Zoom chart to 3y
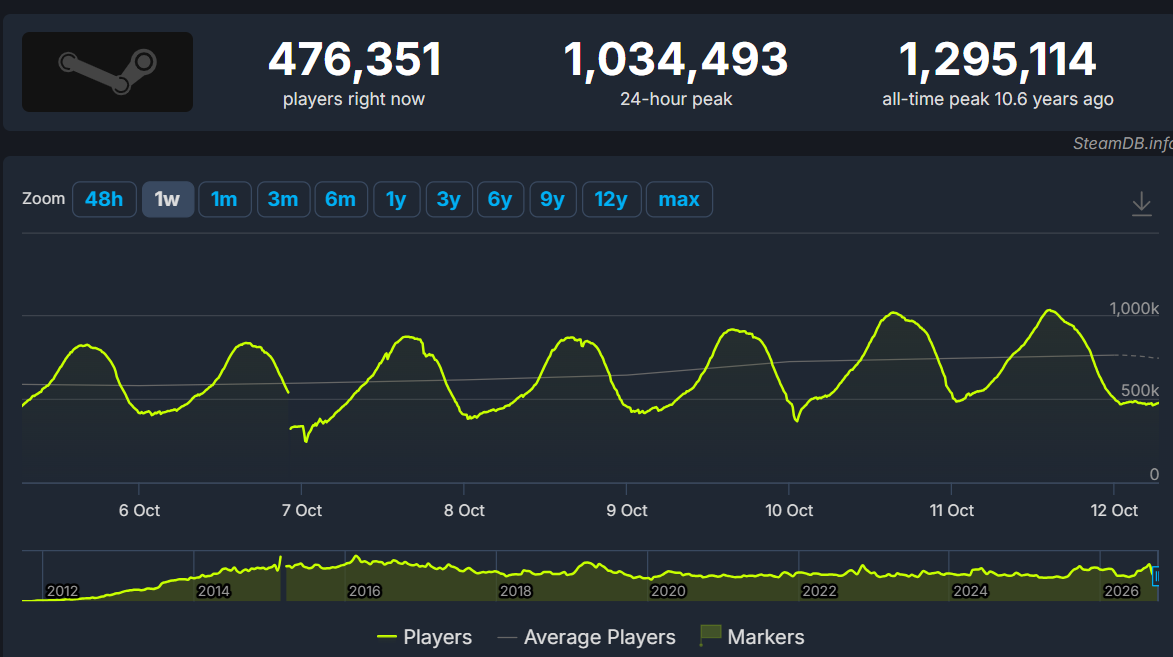1173x657 pixels. 449,199
